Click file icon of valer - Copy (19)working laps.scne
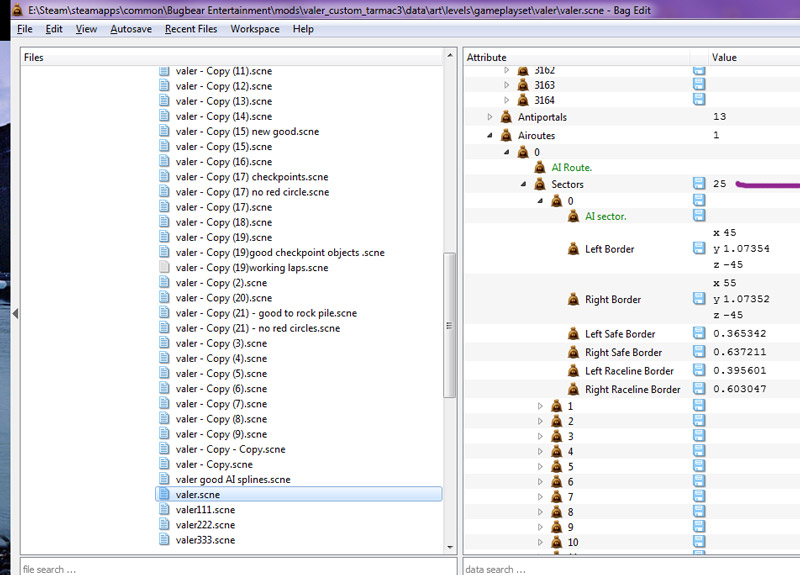 [x=164, y=267]
